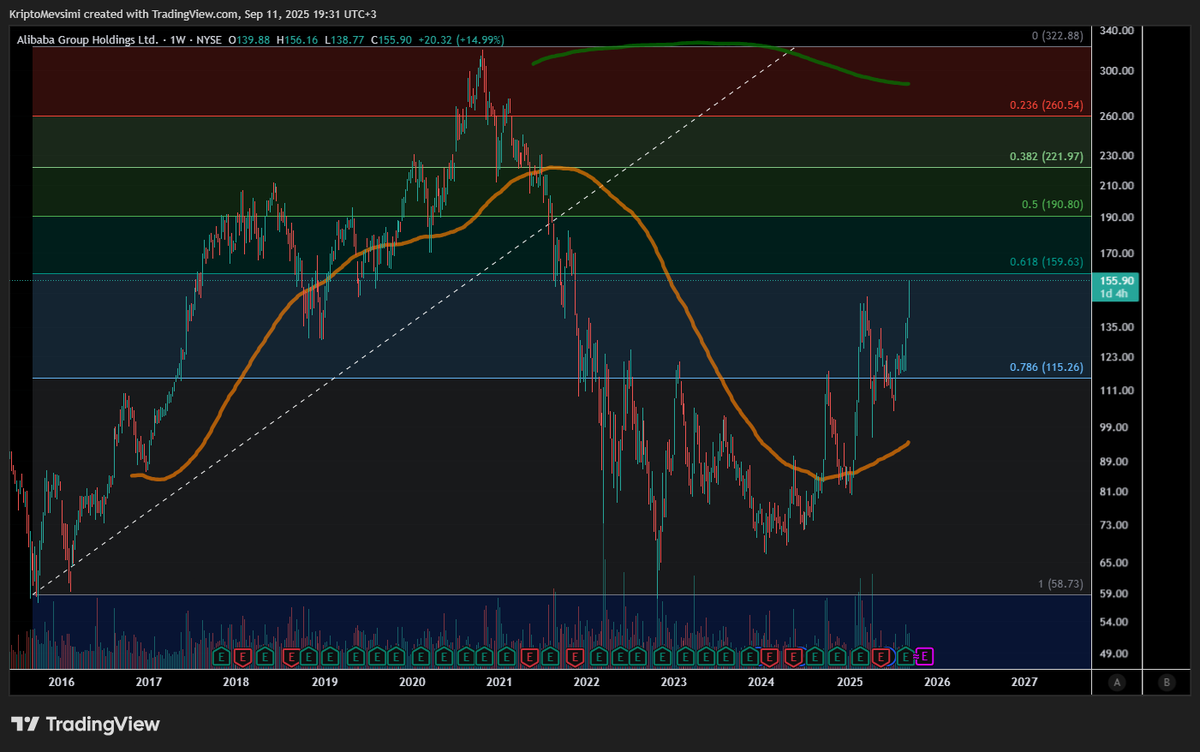Open the TradingView logo link
This screenshot has width=1200, height=752.
coord(85,724)
